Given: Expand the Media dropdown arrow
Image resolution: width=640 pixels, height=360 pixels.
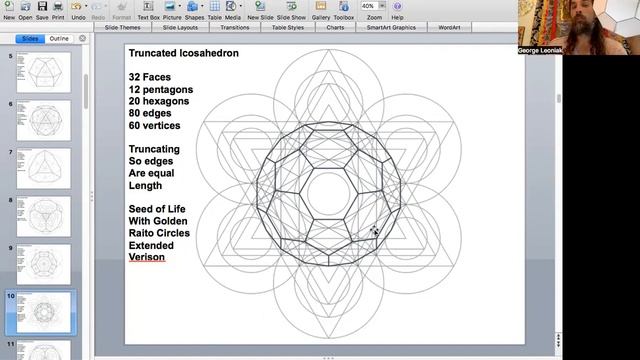Looking at the screenshot, I should pyautogui.click(x=241, y=6).
